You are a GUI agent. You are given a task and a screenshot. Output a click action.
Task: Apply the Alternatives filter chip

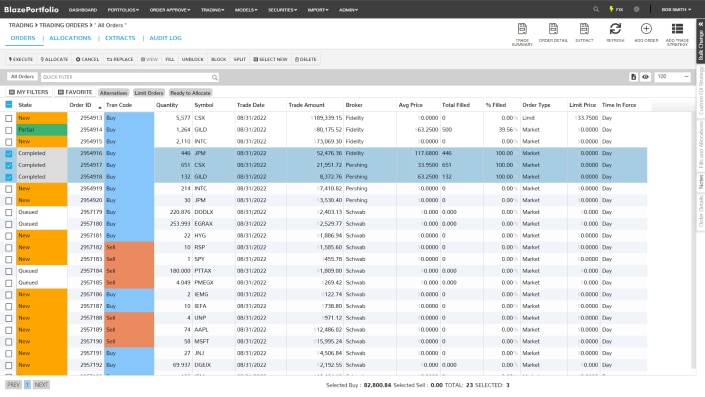pyautogui.click(x=113, y=93)
